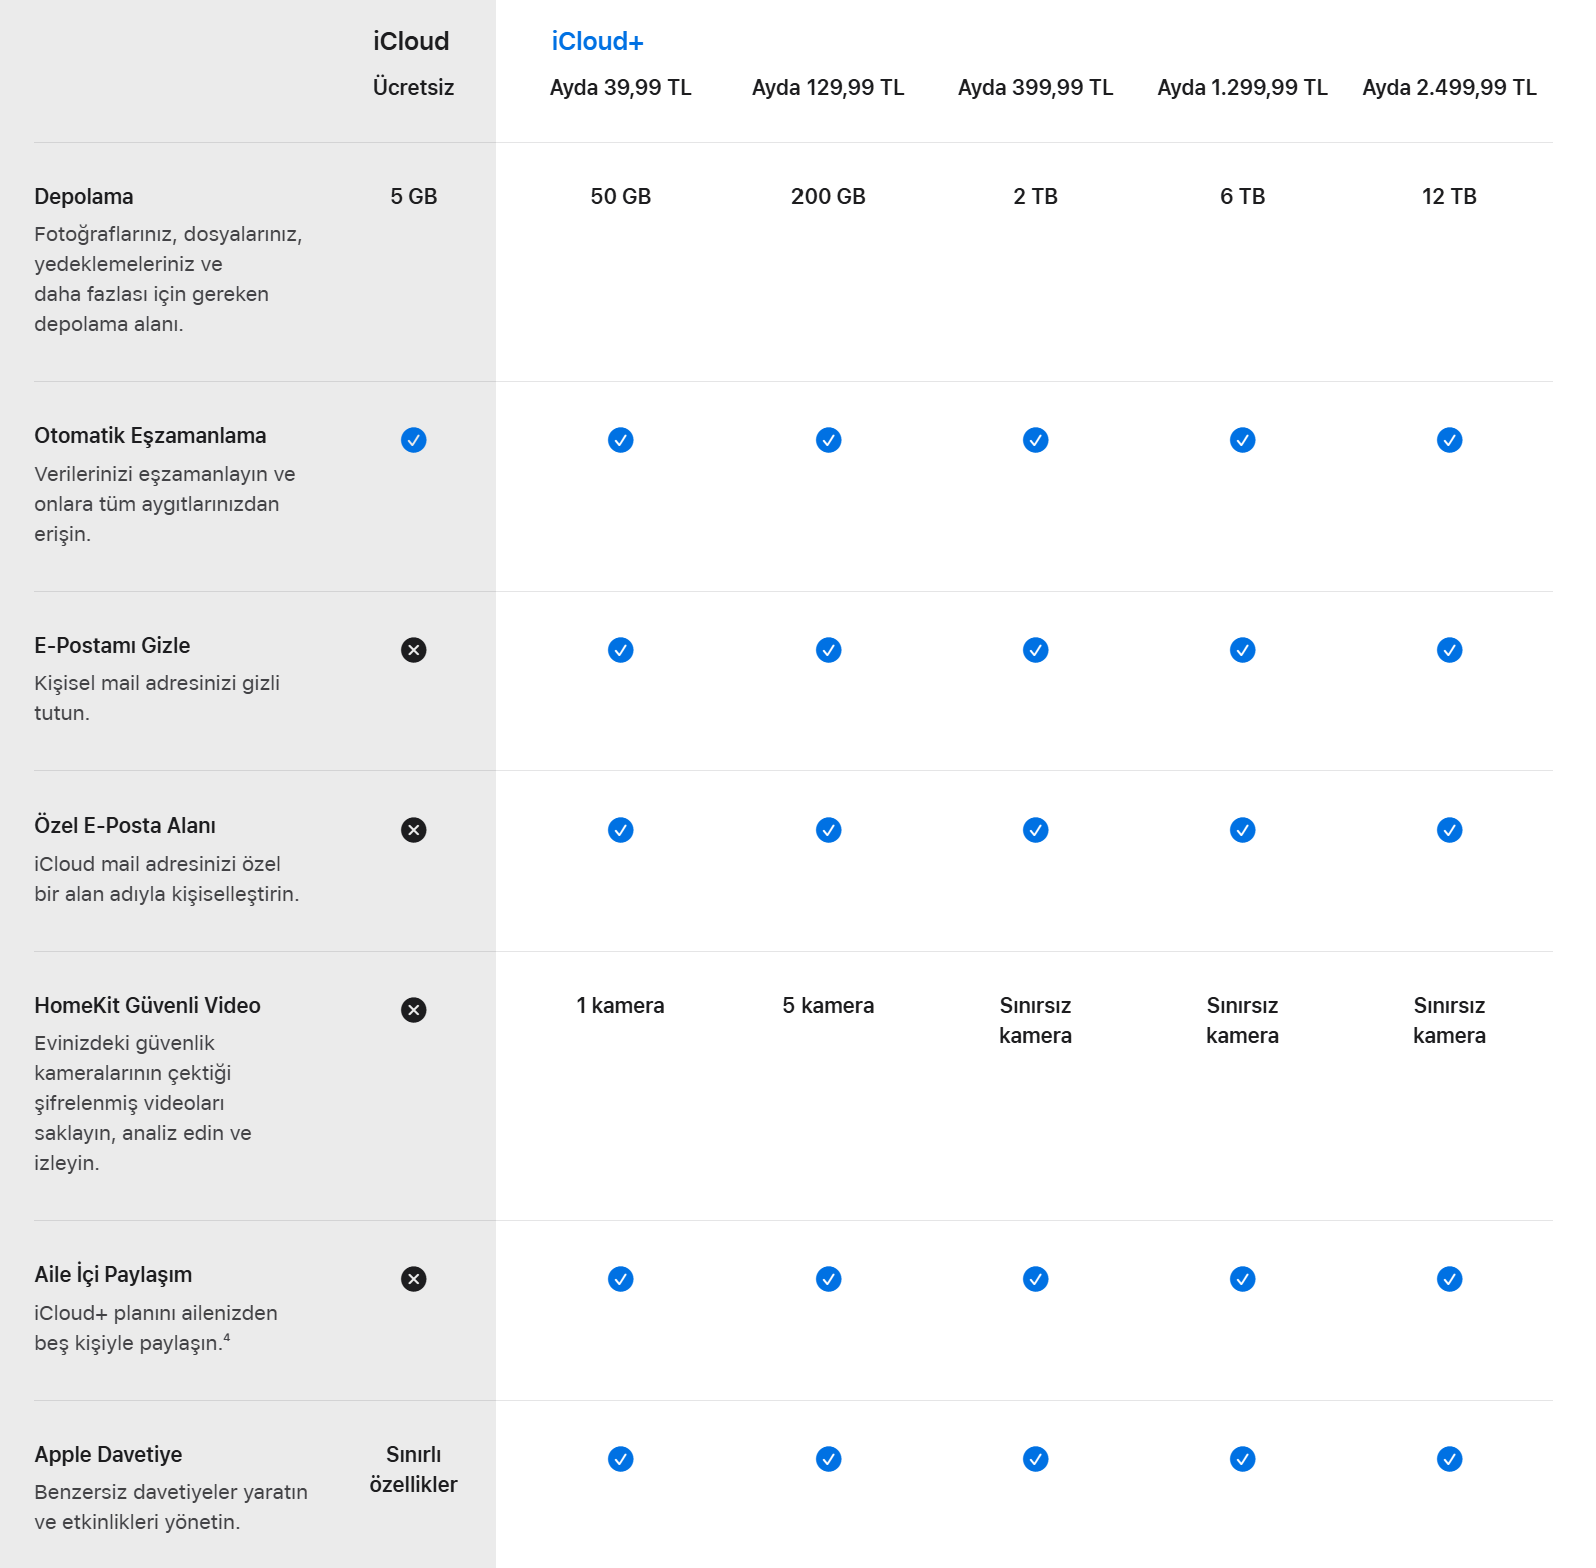Click the free iCloud Otomatik Eşzamanlama checkmark
This screenshot has height=1568, width=1596.
click(413, 440)
